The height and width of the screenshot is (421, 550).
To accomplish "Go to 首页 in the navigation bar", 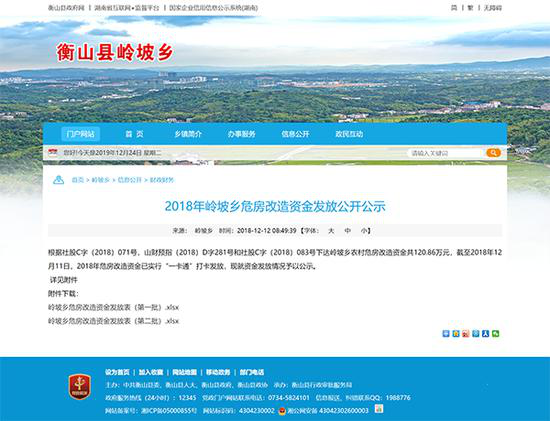I will [x=134, y=134].
